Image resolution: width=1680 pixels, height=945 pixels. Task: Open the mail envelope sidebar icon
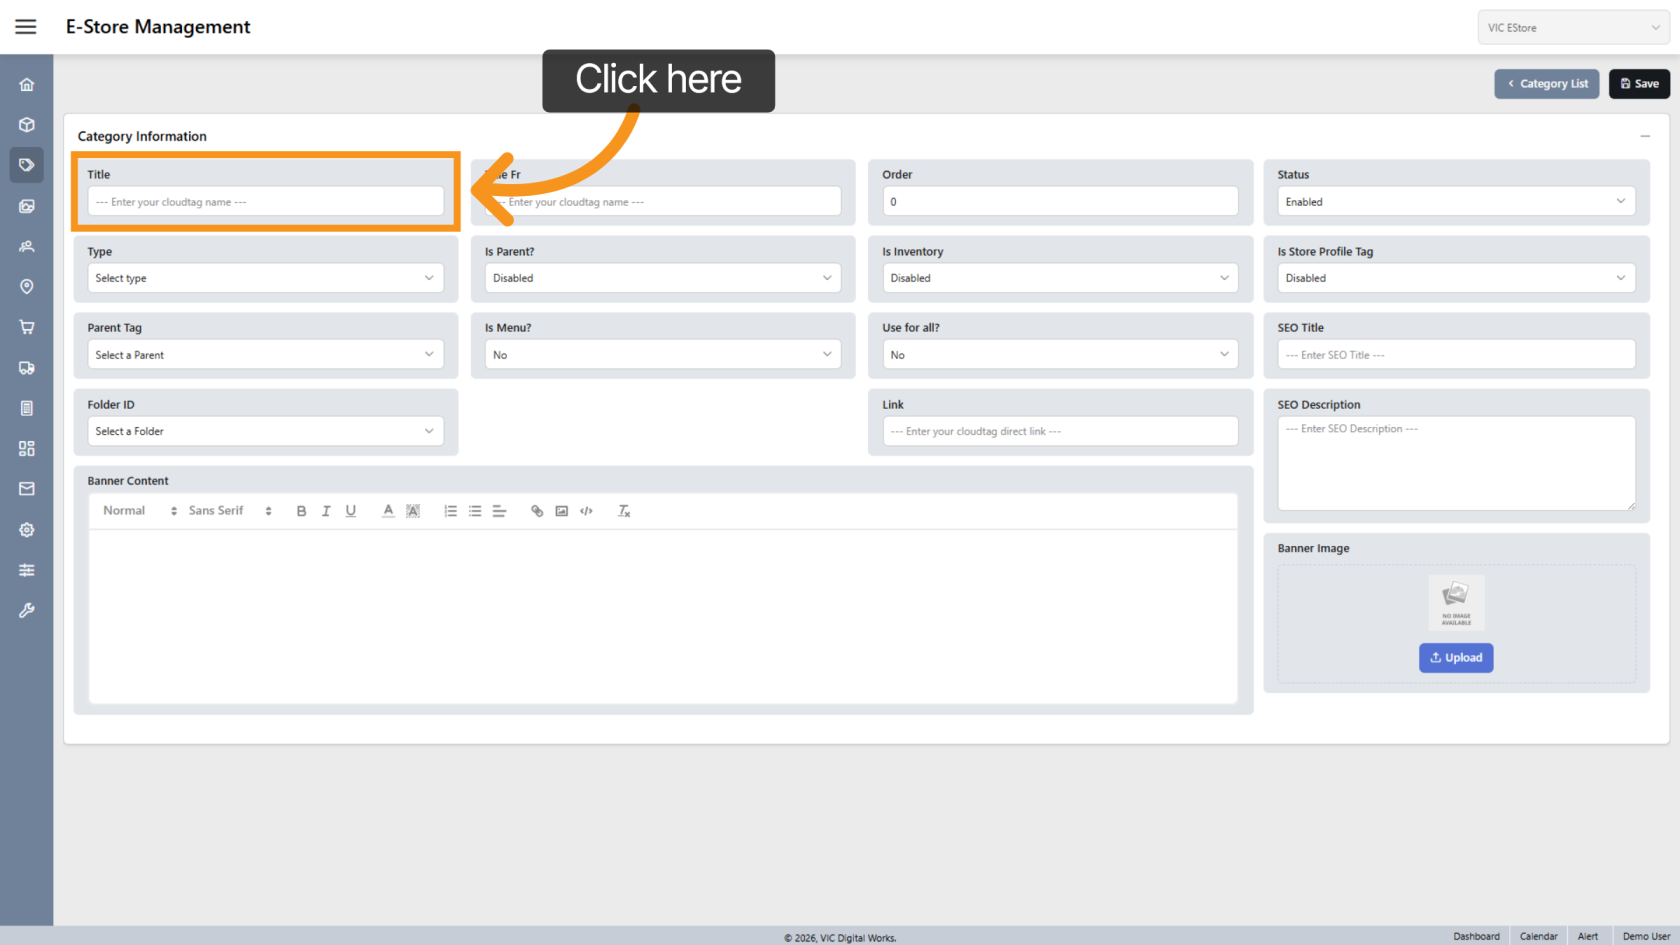[27, 489]
